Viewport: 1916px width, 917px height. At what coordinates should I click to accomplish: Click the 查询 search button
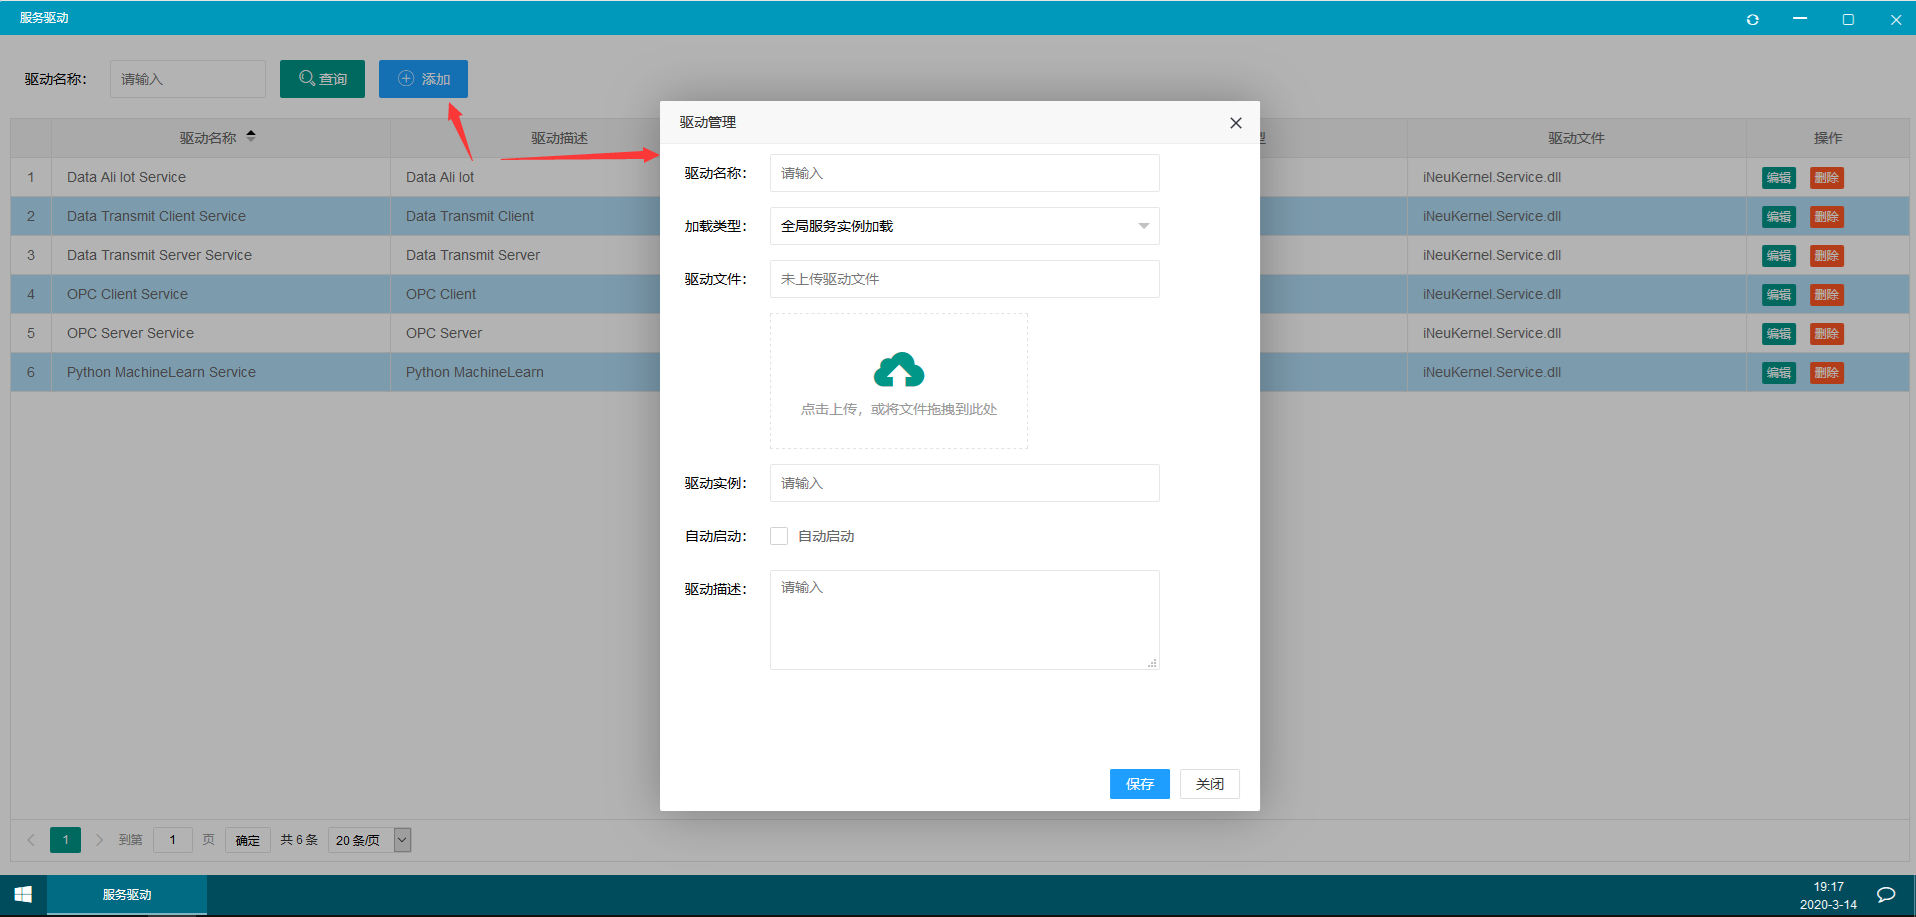(x=322, y=79)
